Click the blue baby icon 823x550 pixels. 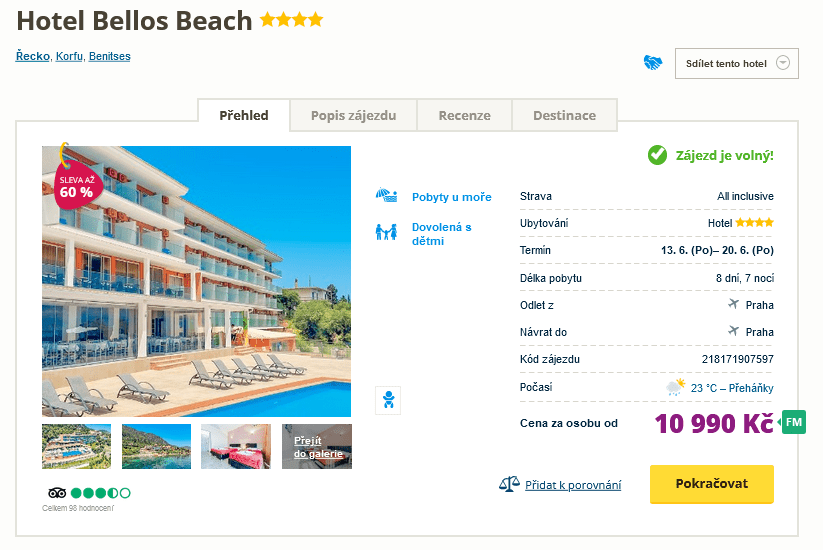pos(389,401)
